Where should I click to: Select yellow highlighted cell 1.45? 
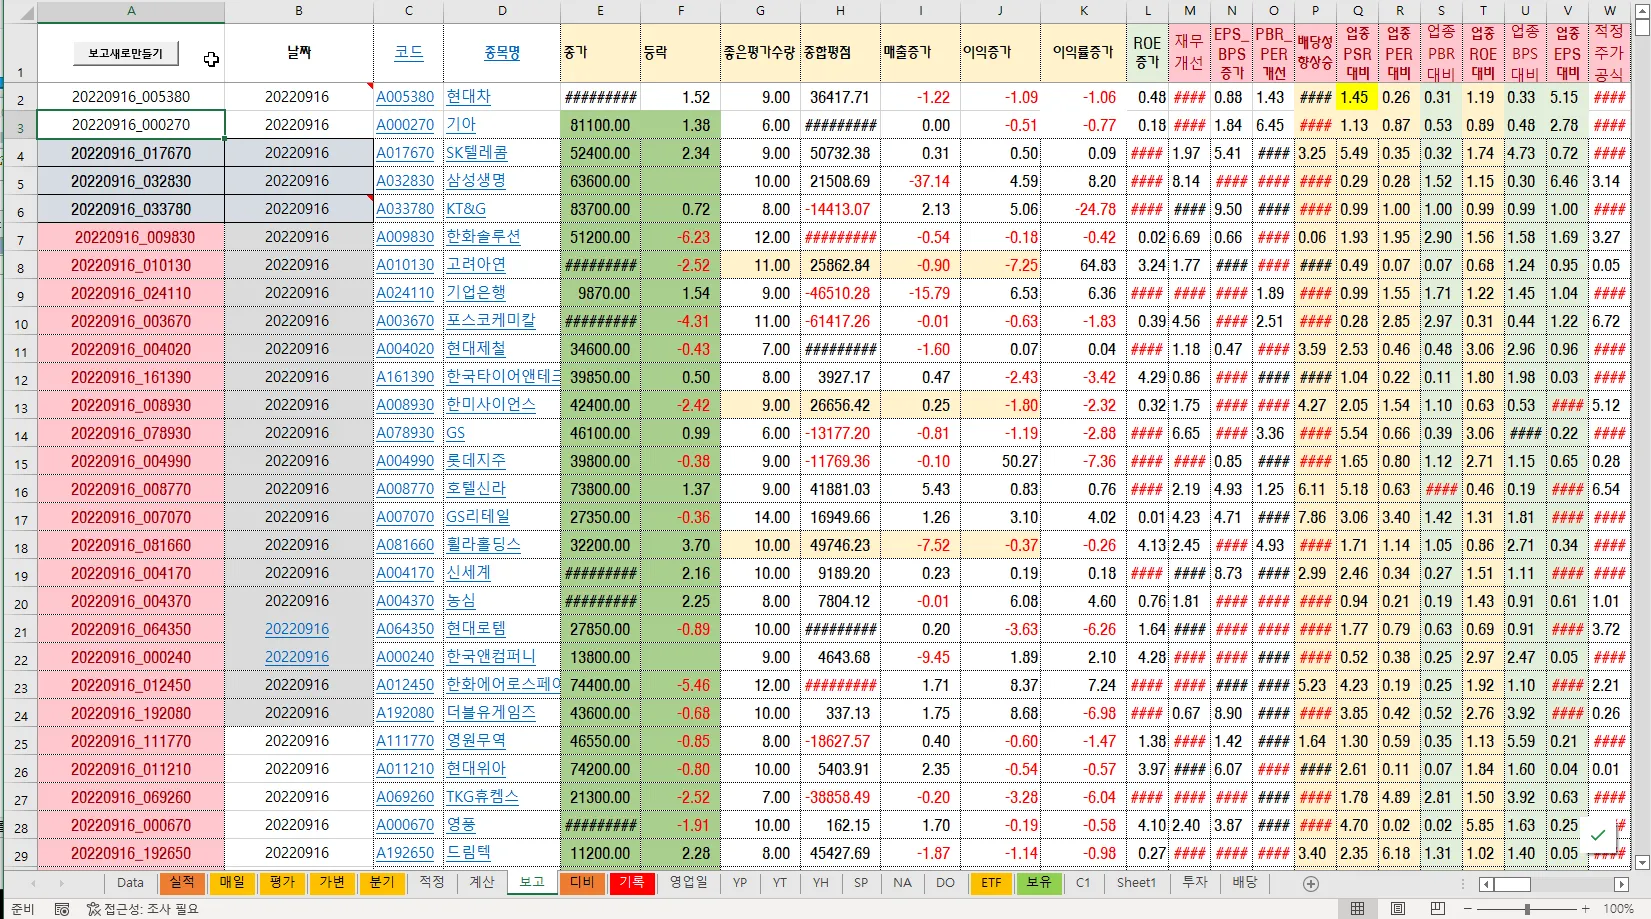(x=1356, y=97)
